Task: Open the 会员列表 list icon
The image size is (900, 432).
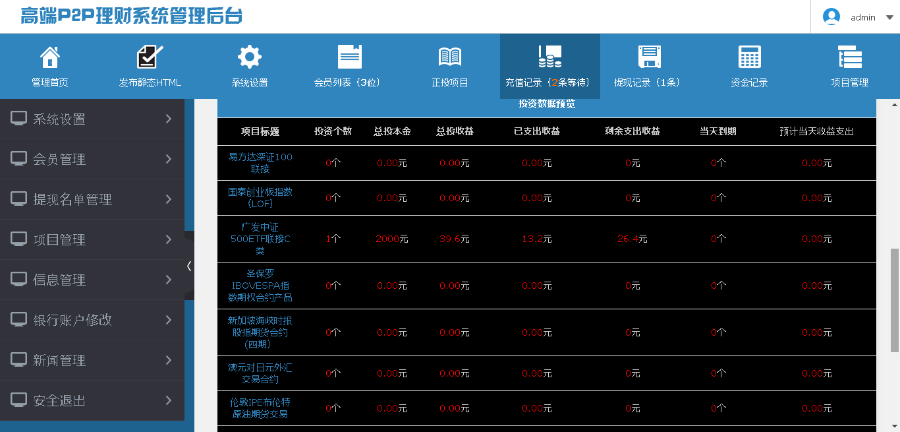Action: tap(350, 57)
